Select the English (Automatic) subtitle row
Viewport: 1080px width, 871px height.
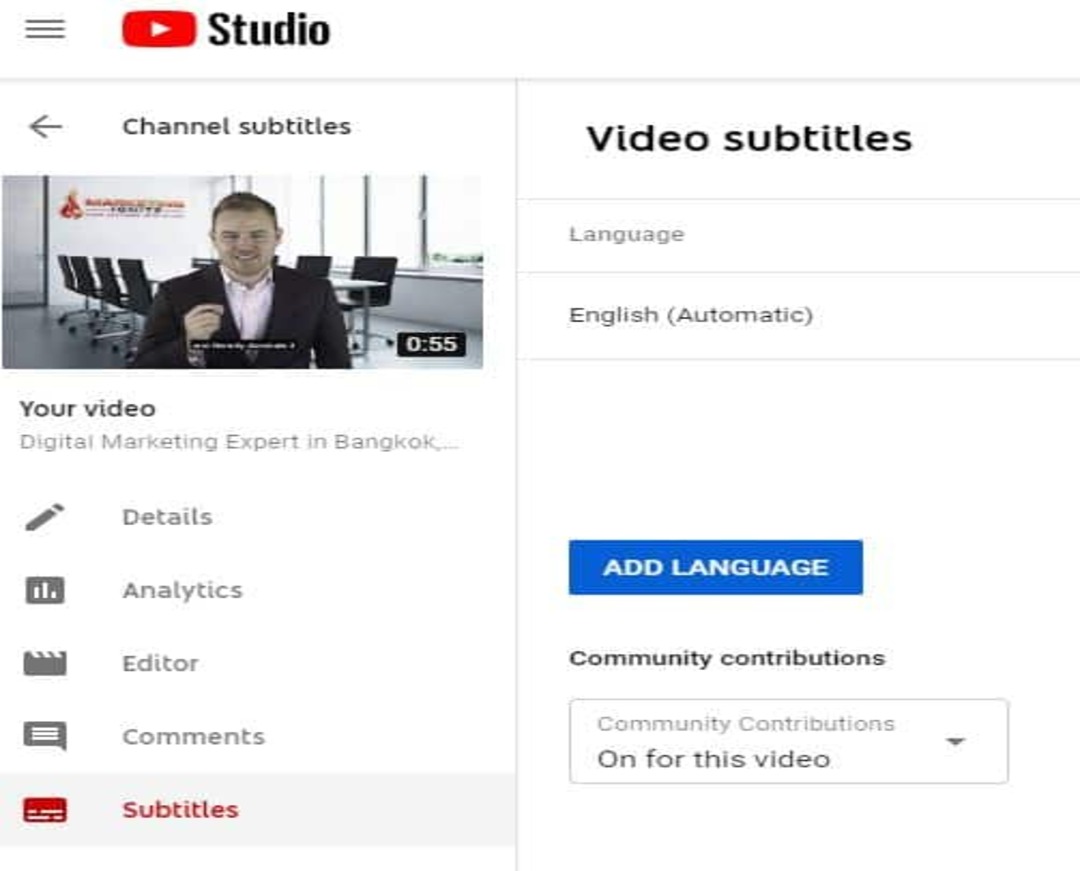click(x=691, y=315)
